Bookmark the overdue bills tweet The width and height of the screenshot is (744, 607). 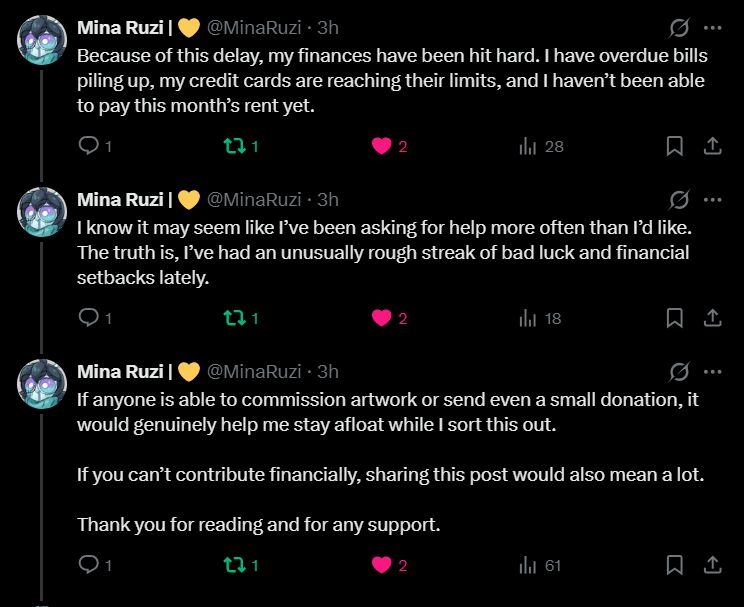click(x=675, y=147)
